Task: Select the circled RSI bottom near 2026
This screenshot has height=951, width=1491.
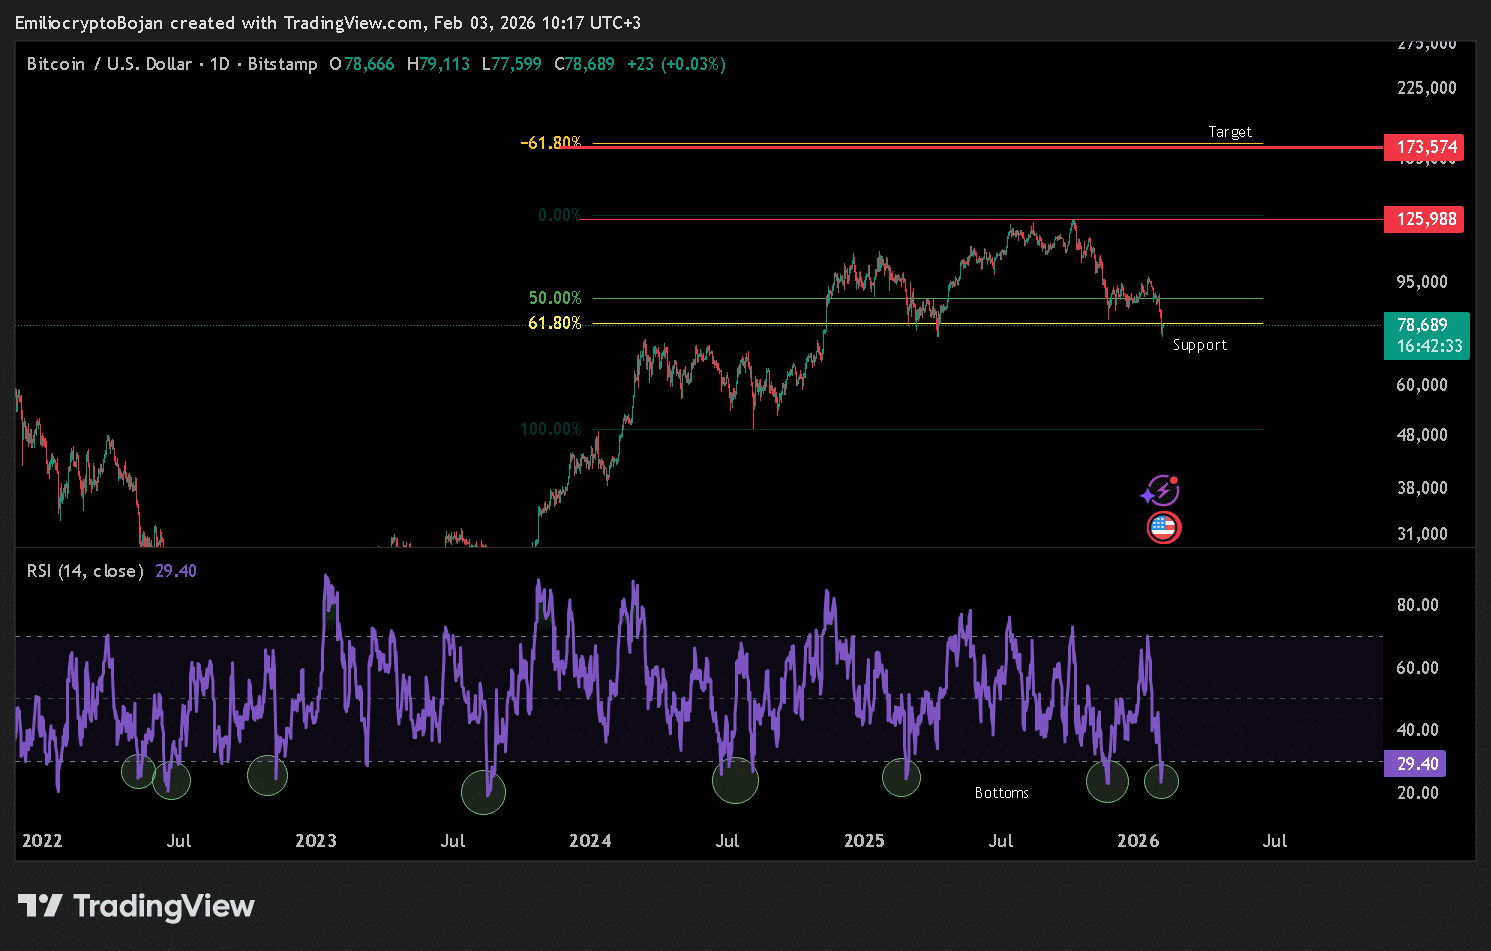Action: point(1161,783)
